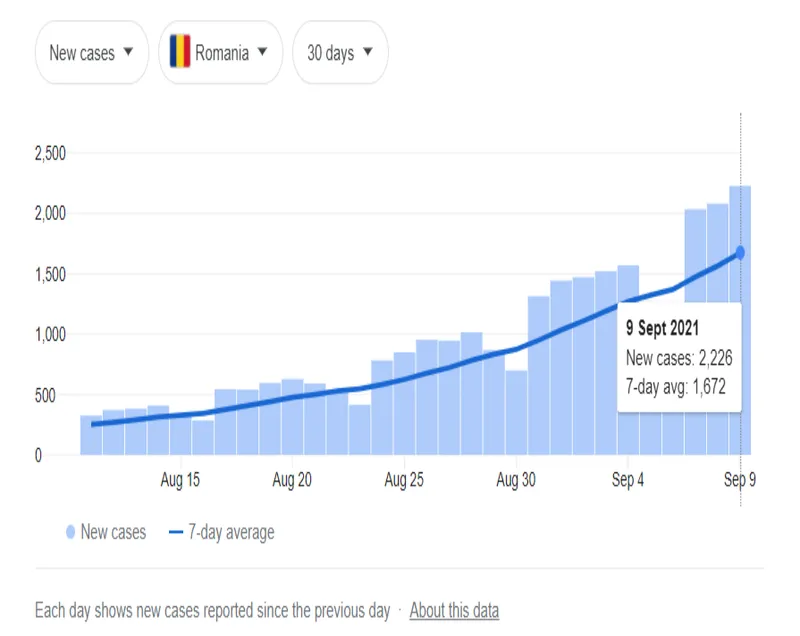Click the blue data point on the Sep 9 line
This screenshot has width=800, height=636.
(x=740, y=252)
